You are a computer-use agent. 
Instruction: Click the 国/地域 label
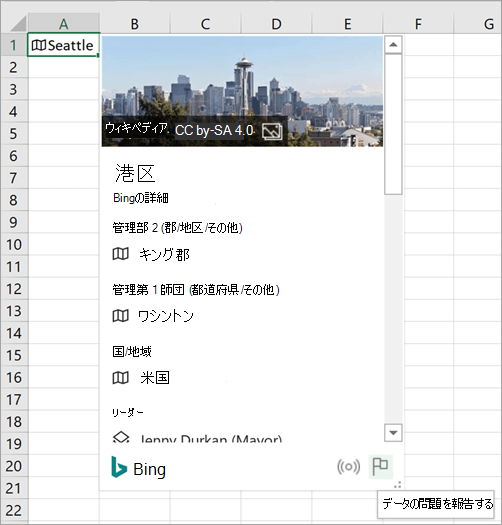pyautogui.click(x=132, y=352)
